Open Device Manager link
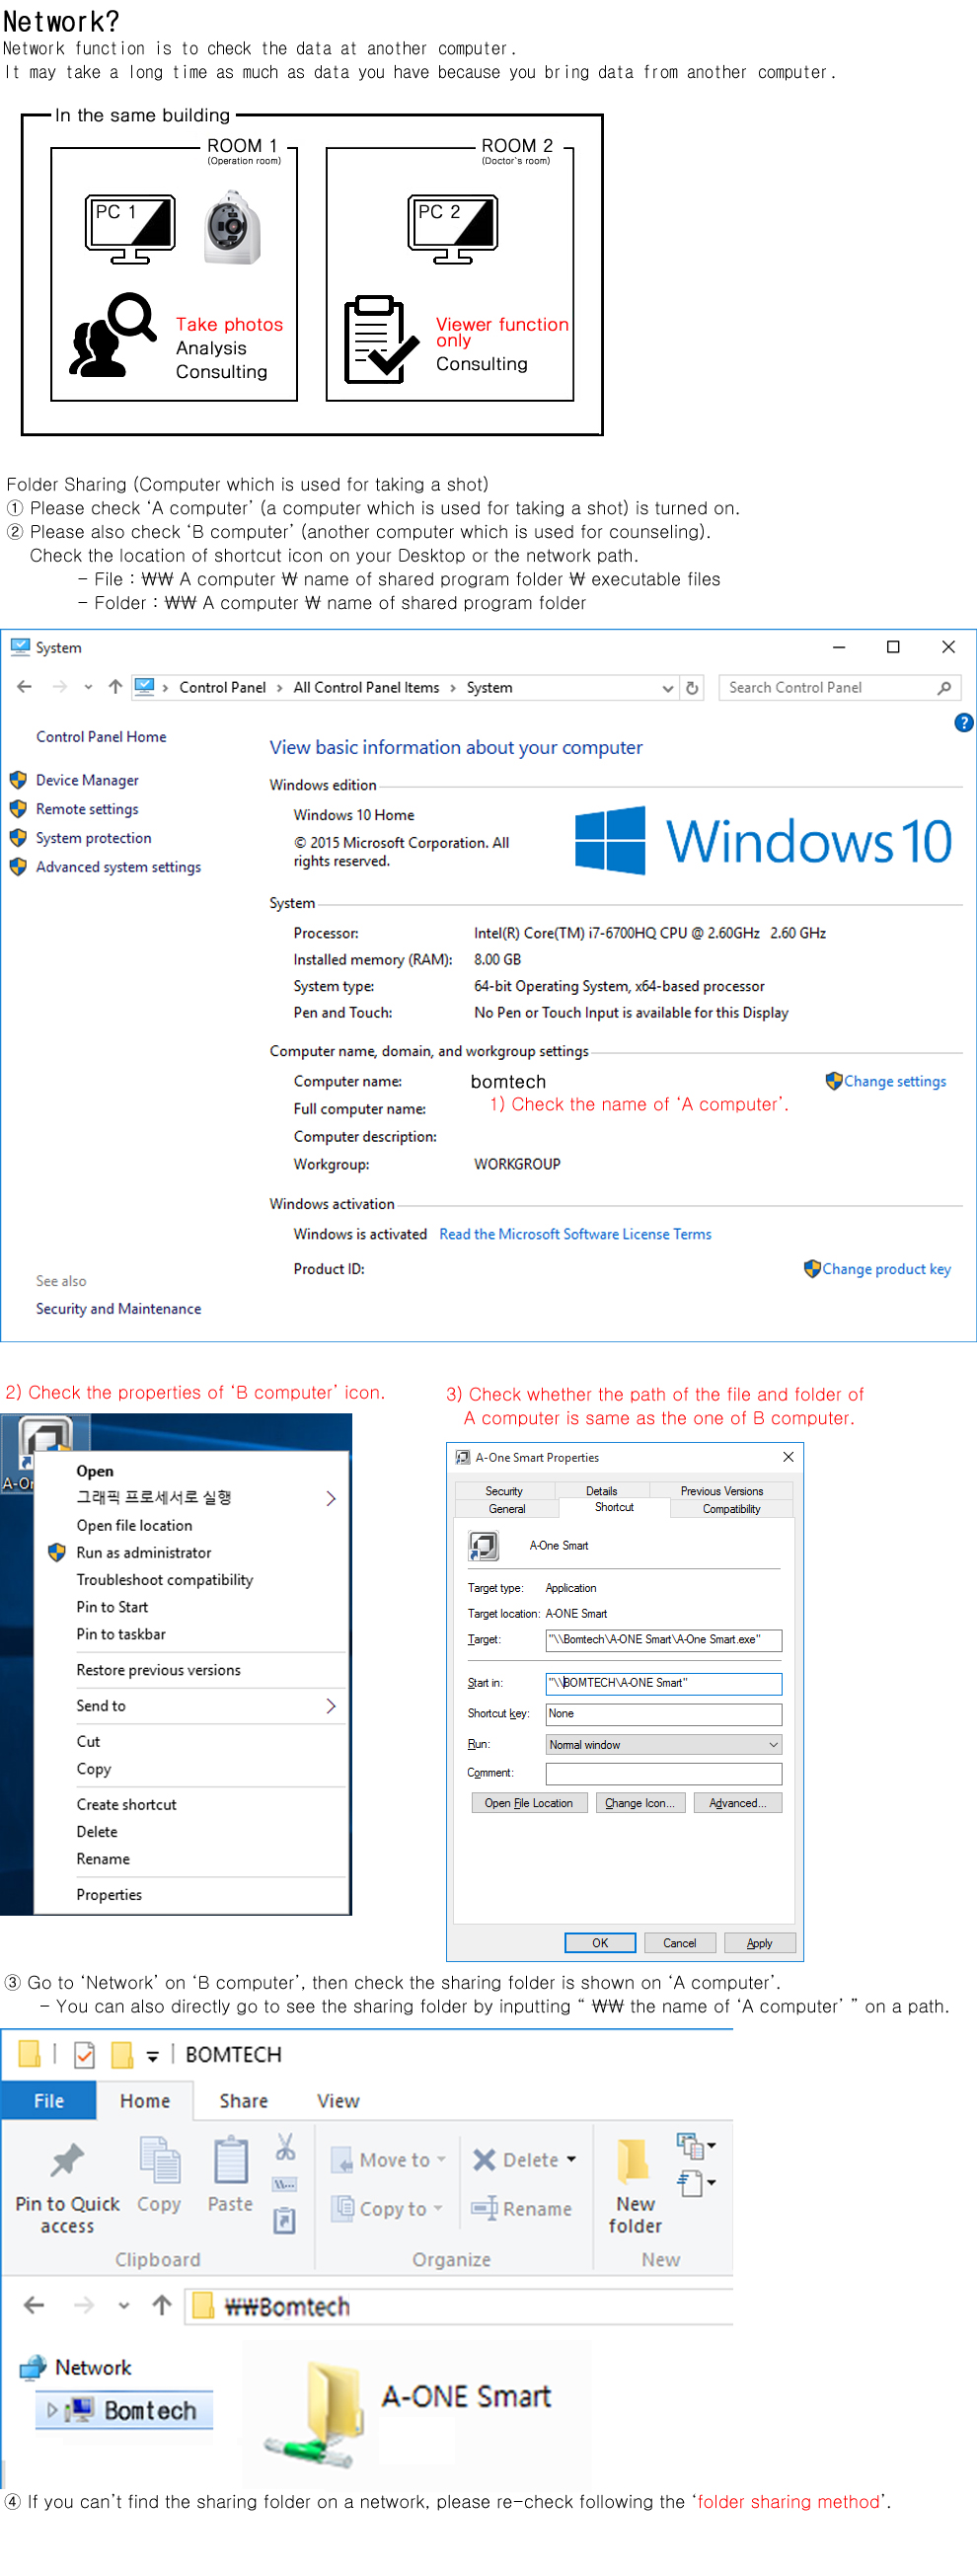The height and width of the screenshot is (2576, 977). pos(87,780)
